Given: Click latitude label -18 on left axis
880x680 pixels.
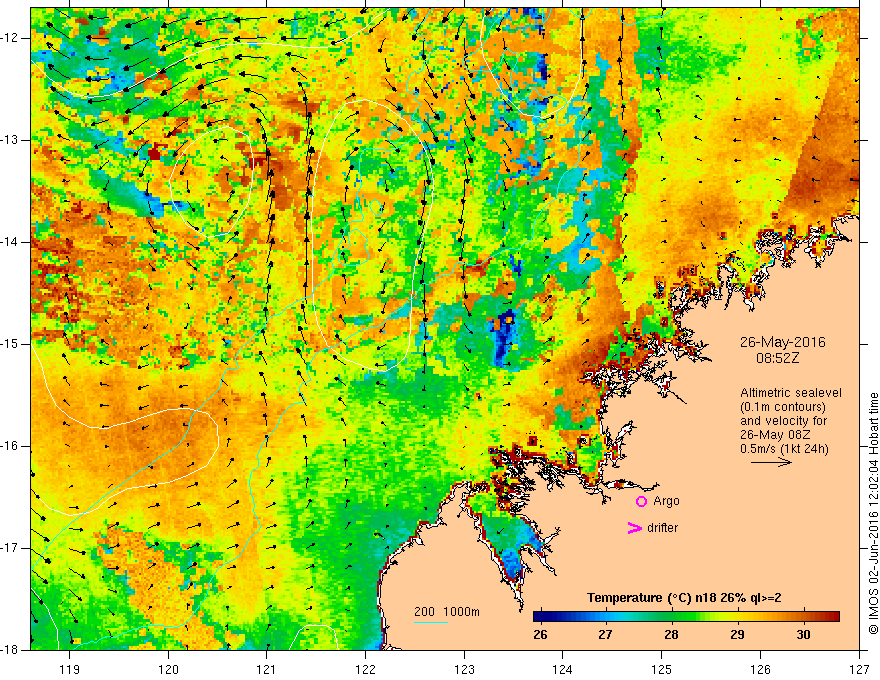Looking at the screenshot, I should (x=11, y=650).
